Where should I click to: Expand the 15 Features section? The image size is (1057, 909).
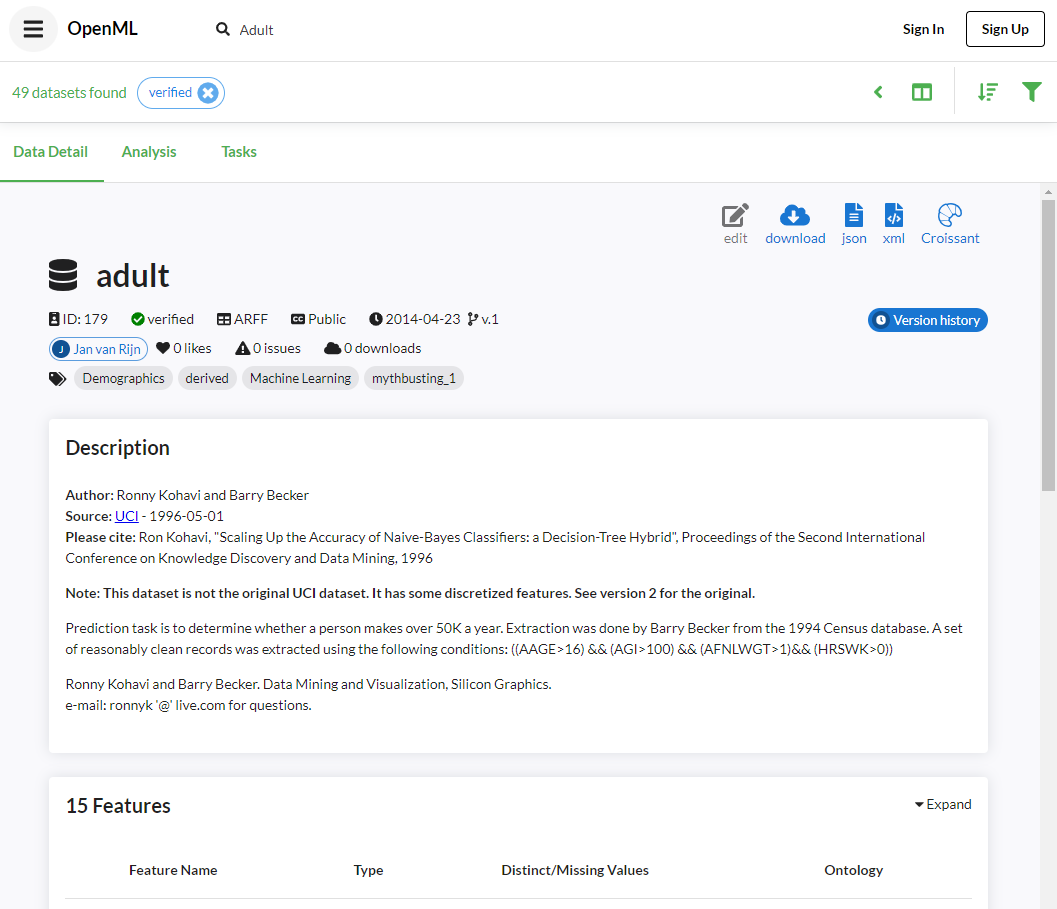(942, 804)
